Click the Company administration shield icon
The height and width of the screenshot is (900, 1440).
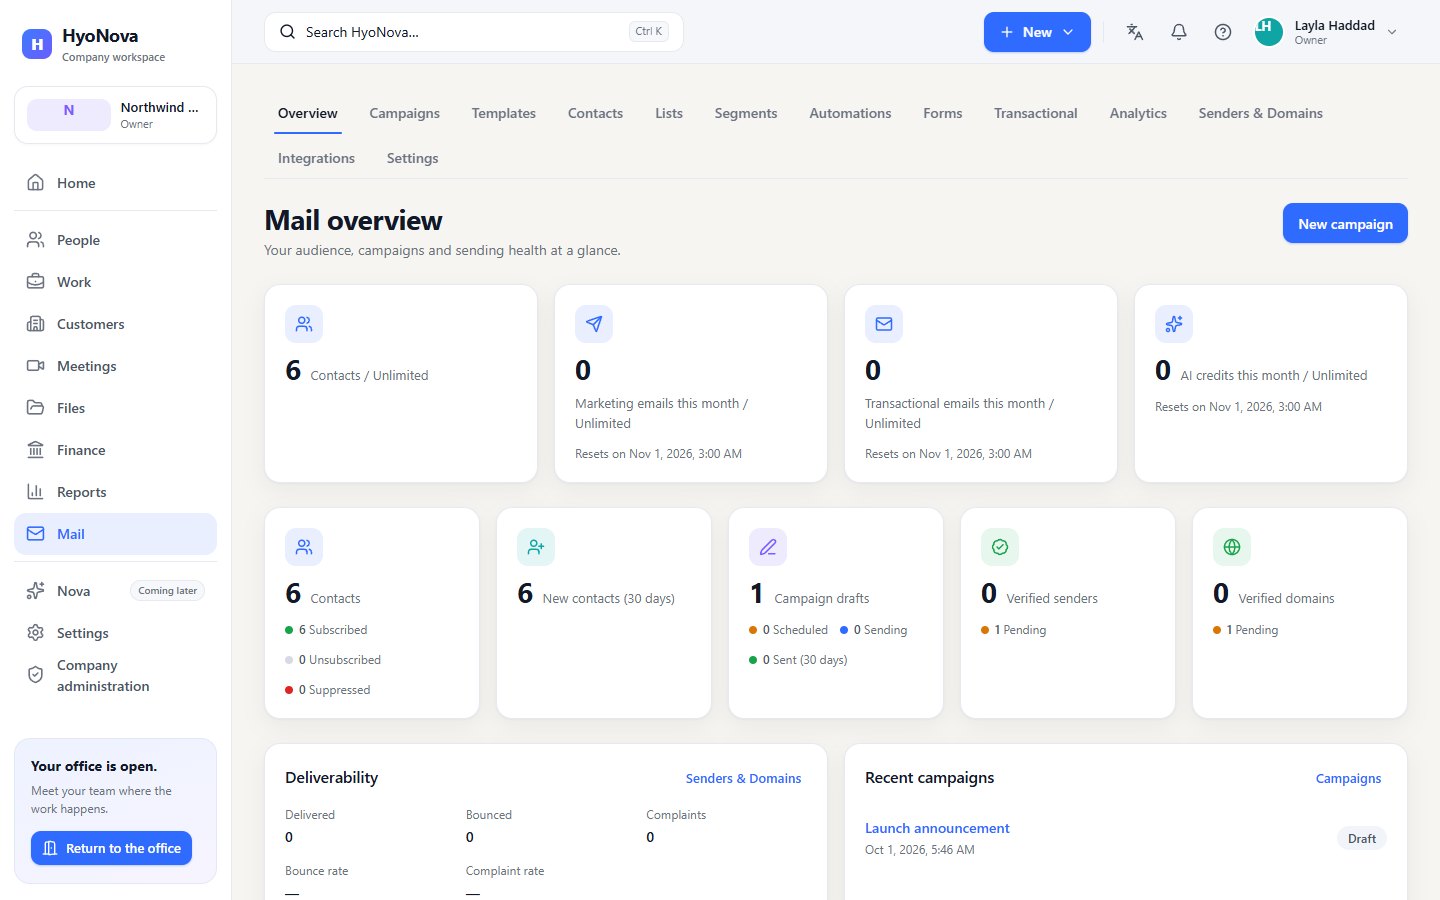[35, 675]
